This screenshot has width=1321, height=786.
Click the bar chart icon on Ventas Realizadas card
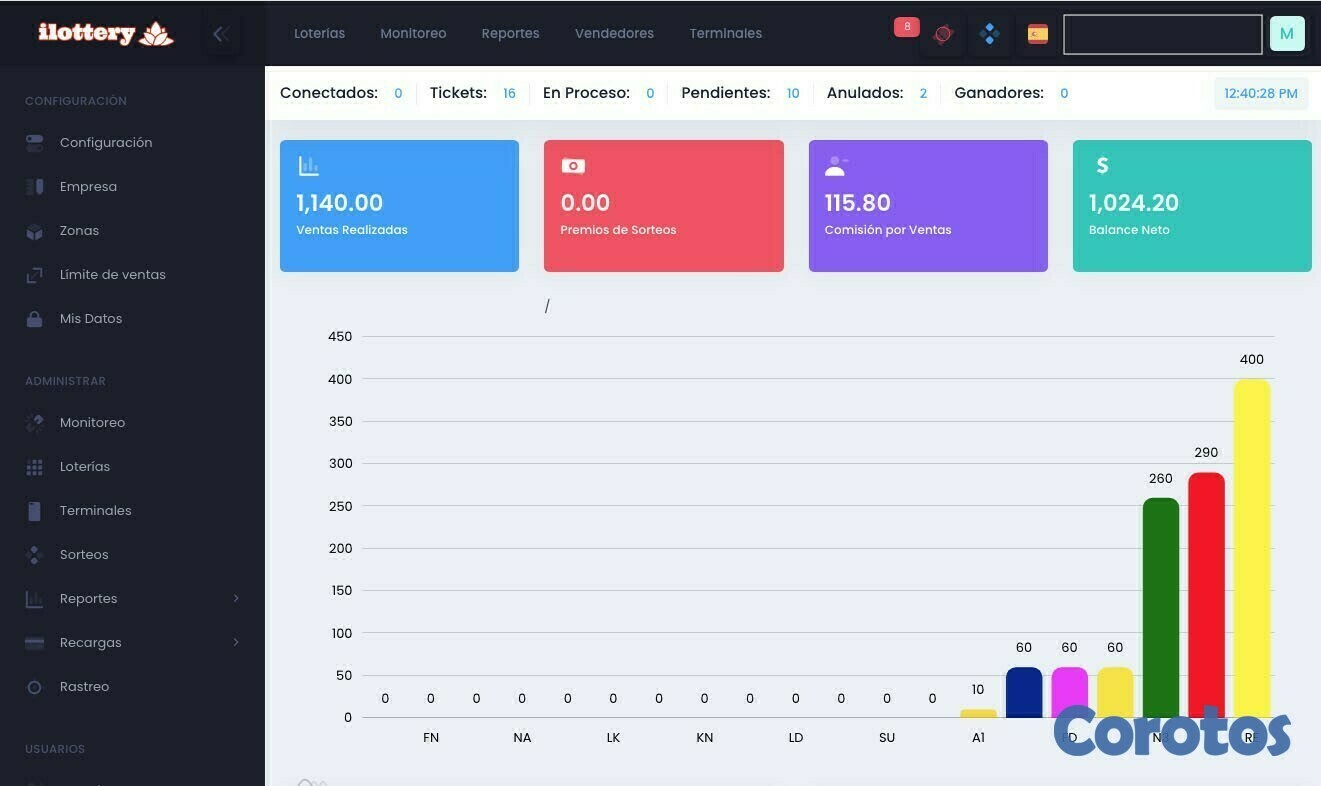pyautogui.click(x=307, y=164)
